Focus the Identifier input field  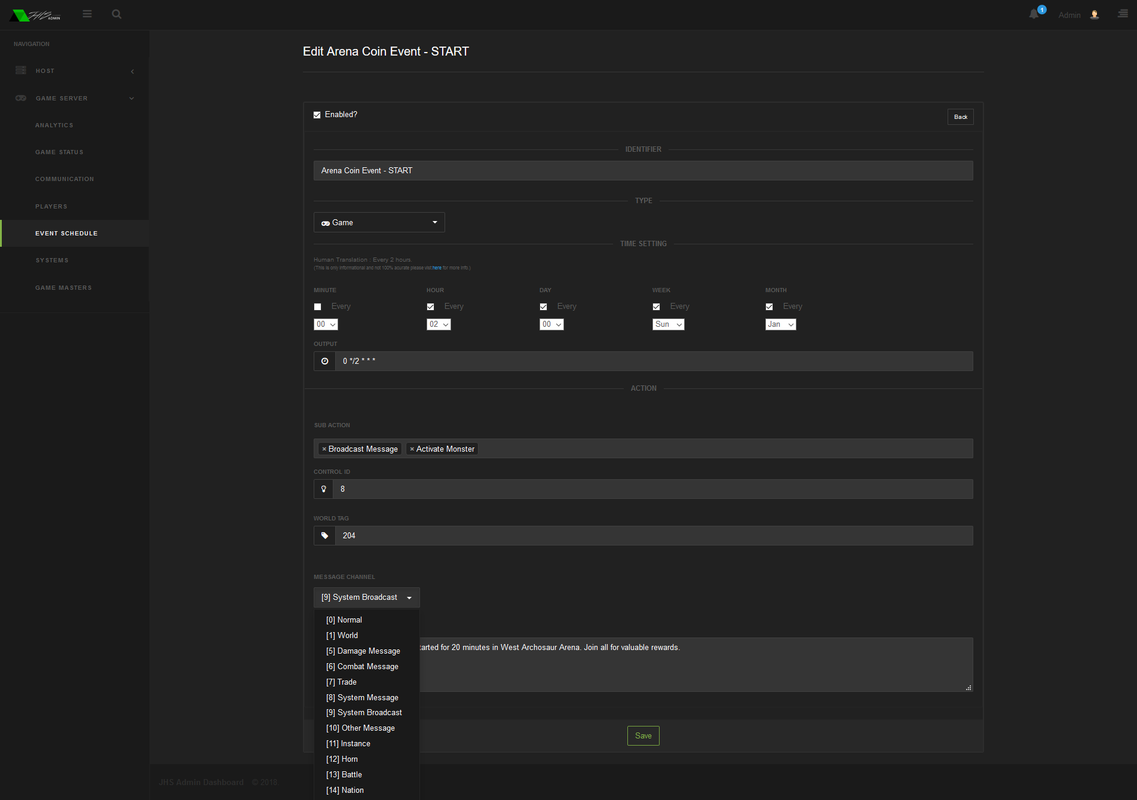pyautogui.click(x=643, y=170)
